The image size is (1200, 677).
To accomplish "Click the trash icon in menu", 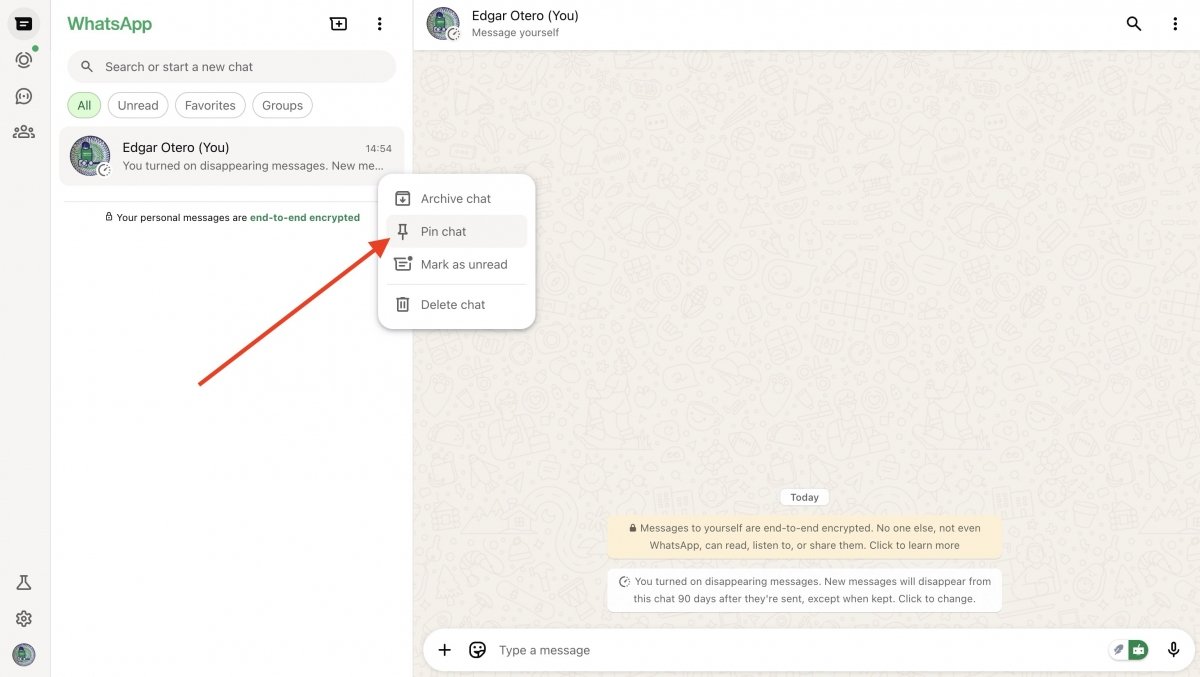I will (x=403, y=304).
